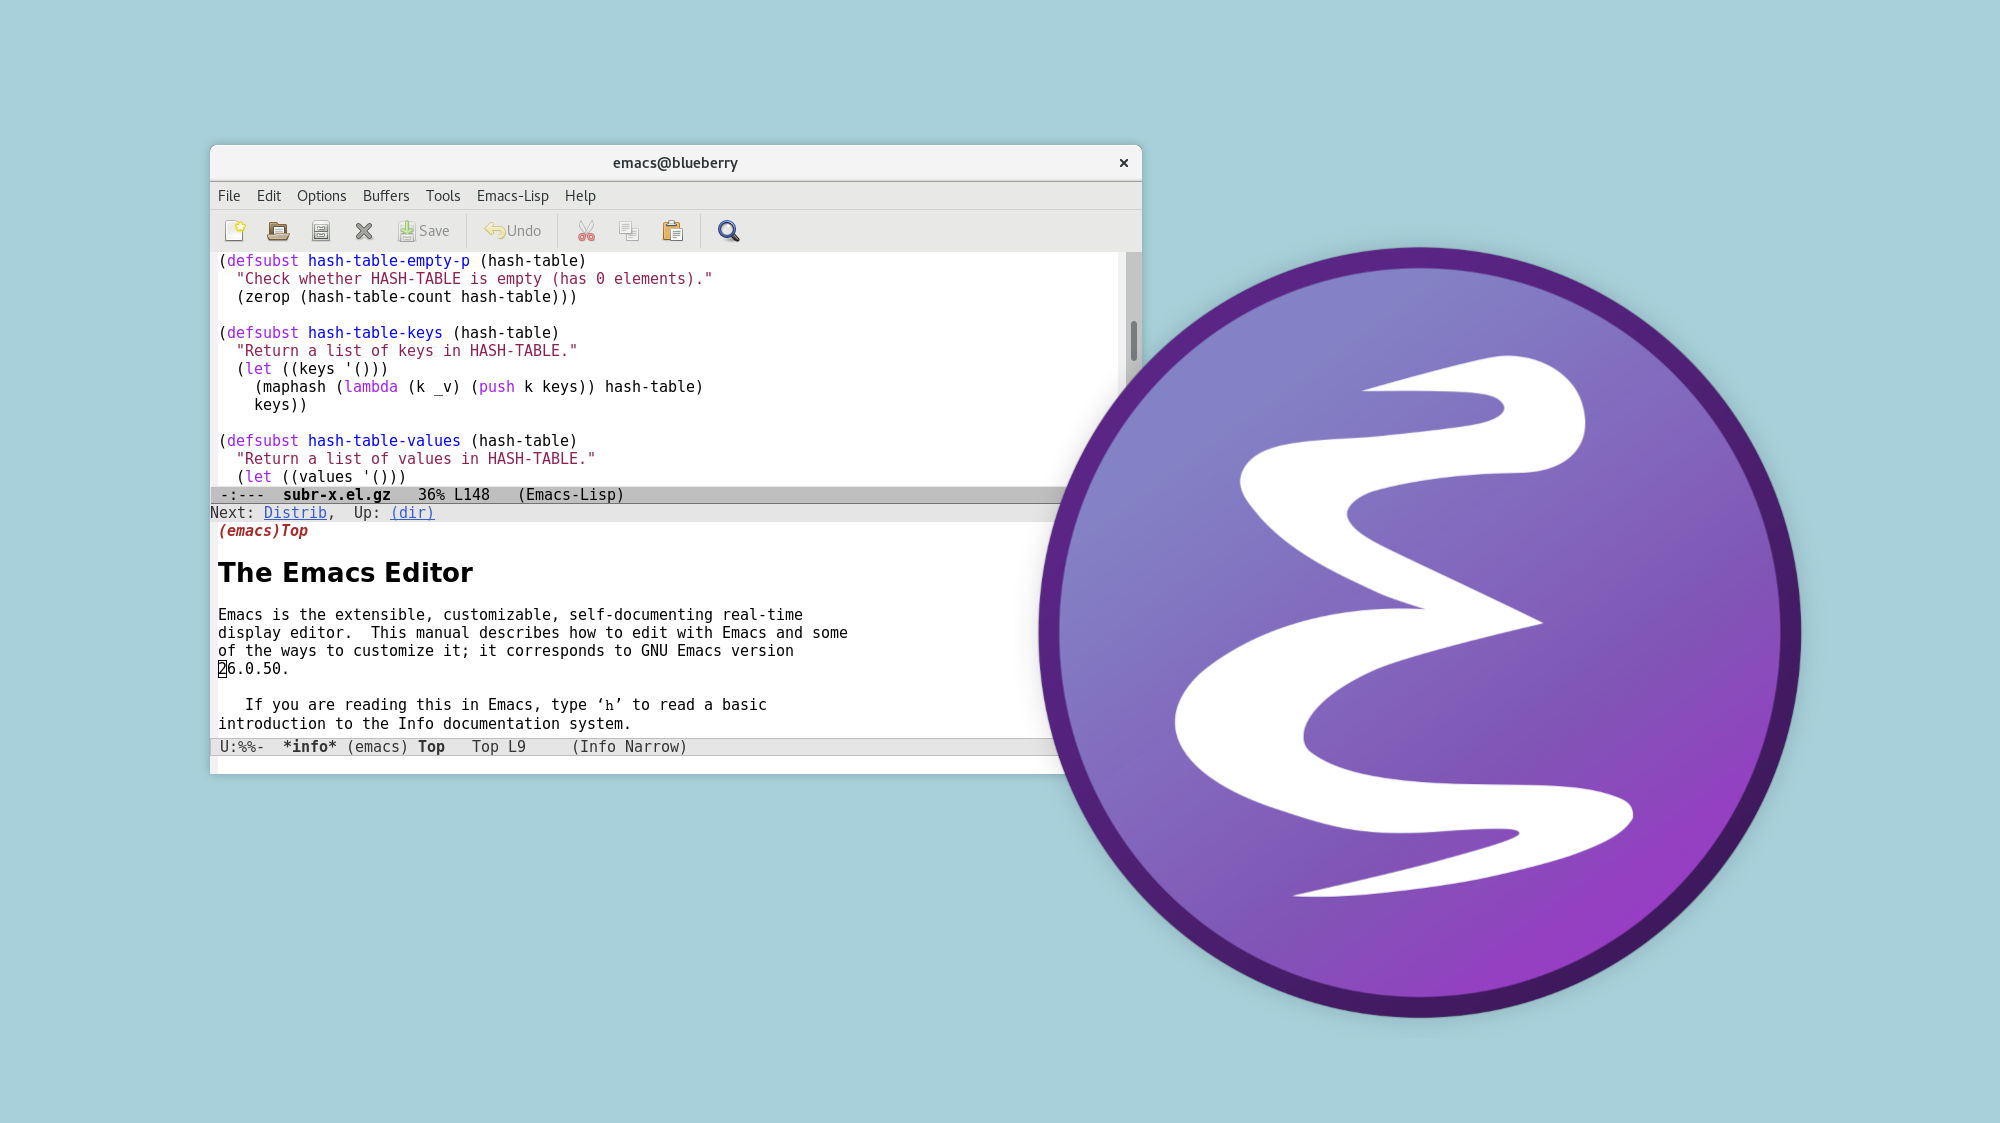Viewport: 2000px width, 1123px height.
Task: Open the Buffers menu
Action: (386, 196)
